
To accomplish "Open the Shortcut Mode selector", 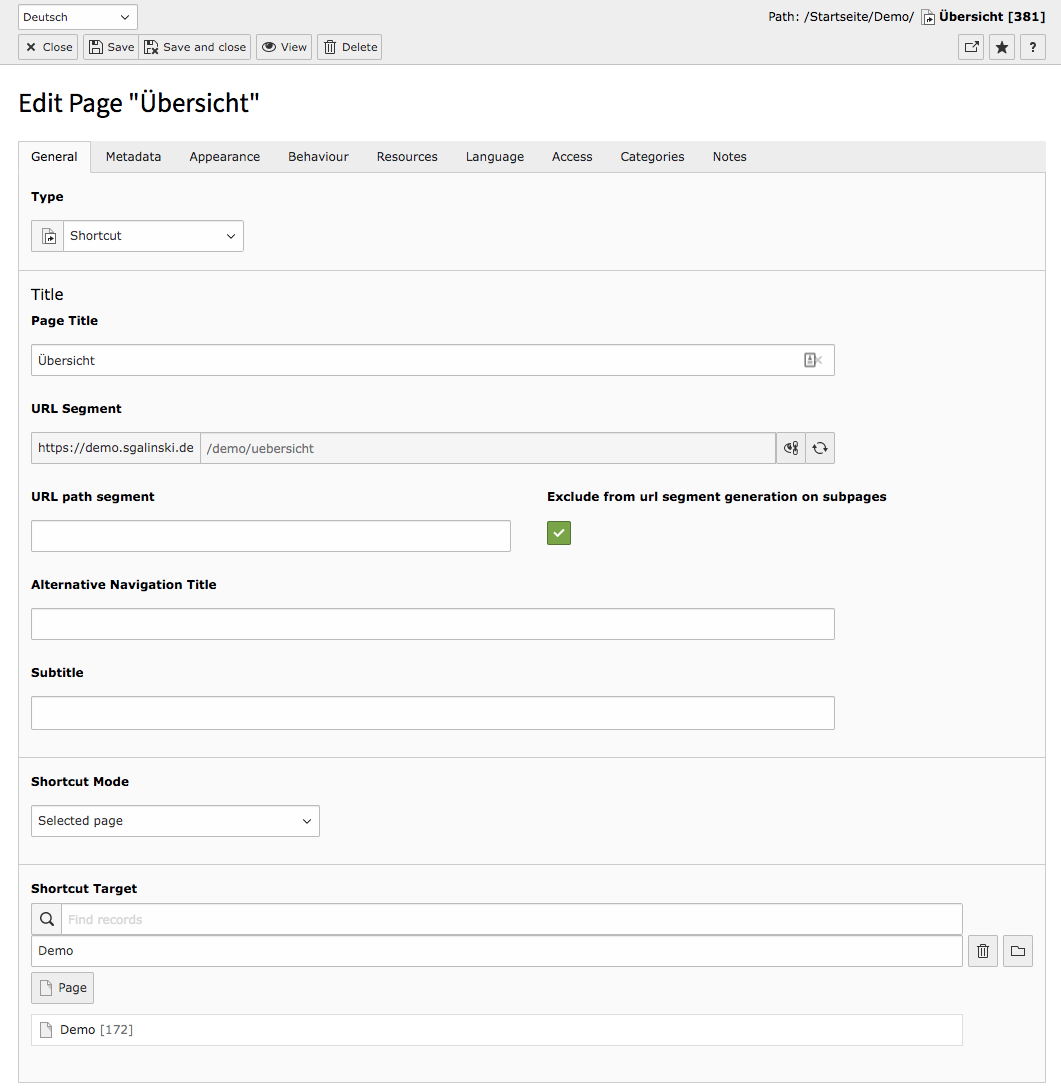I will (175, 820).
